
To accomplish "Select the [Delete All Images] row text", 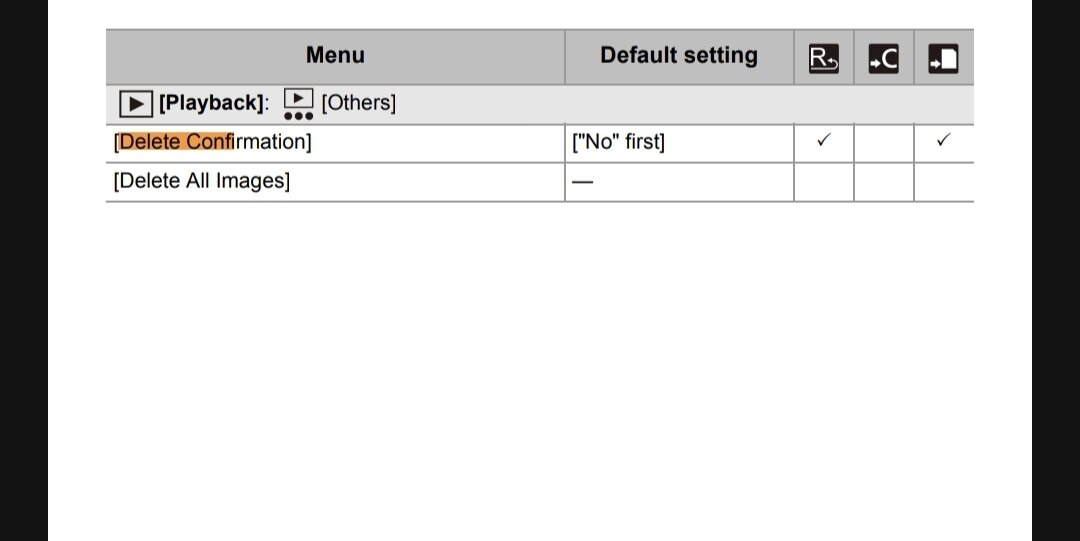I will tap(202, 181).
